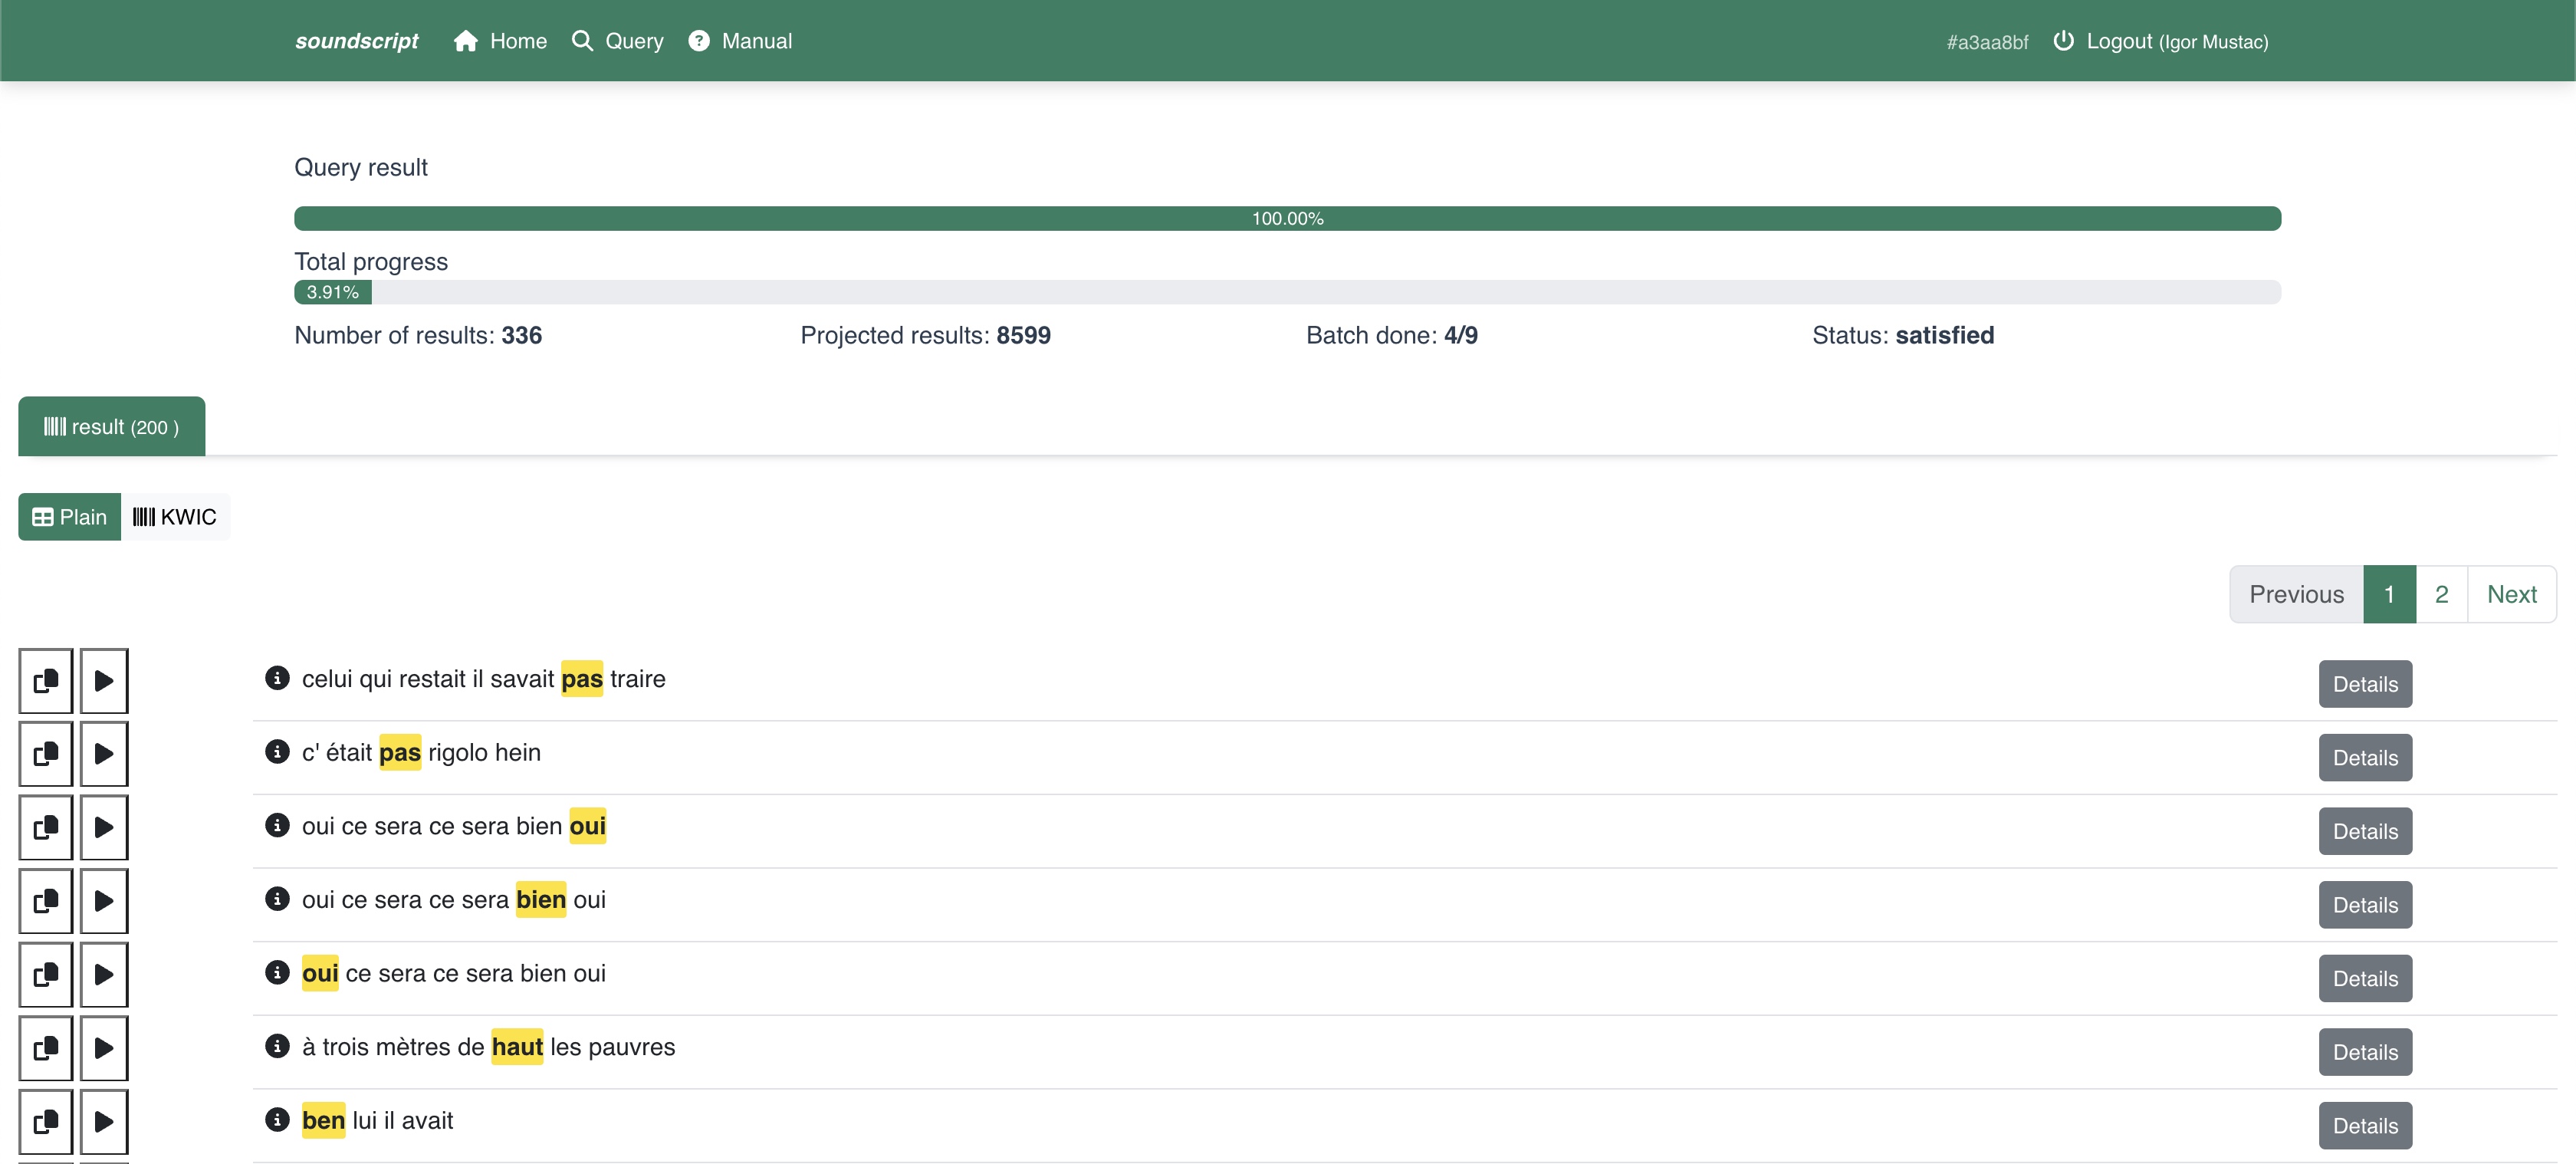Click the Next pagination button

coord(2511,594)
